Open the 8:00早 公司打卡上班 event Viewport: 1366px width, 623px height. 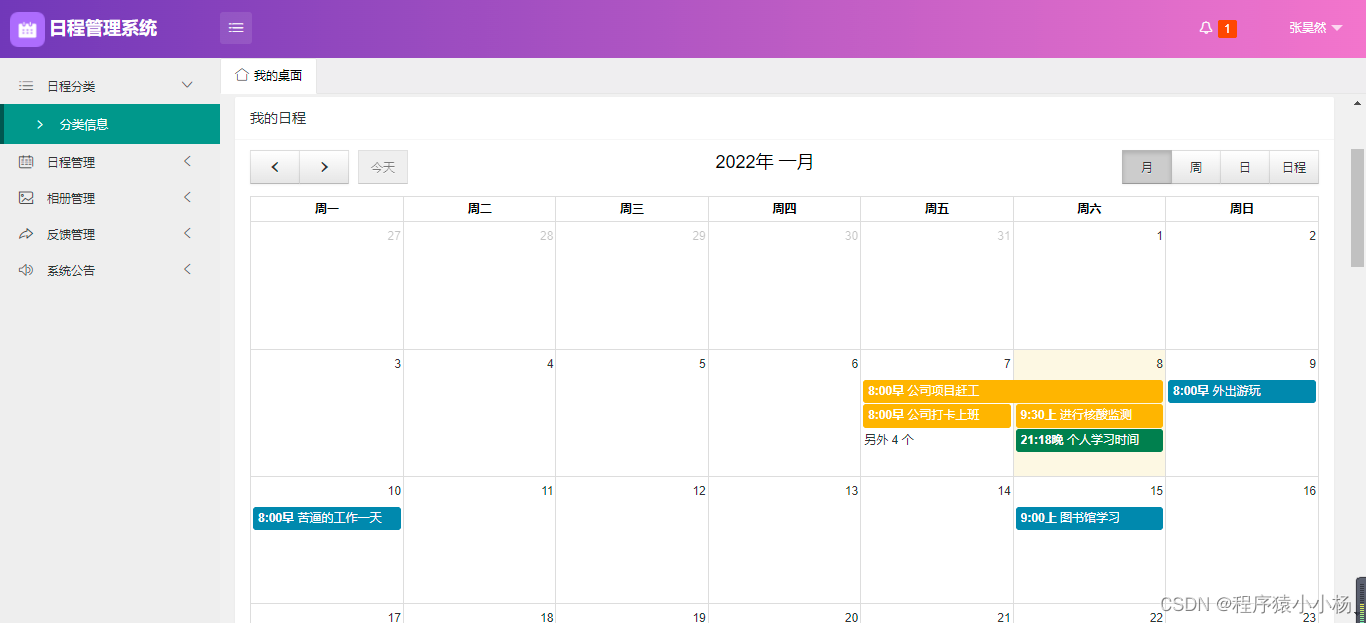click(x=937, y=415)
